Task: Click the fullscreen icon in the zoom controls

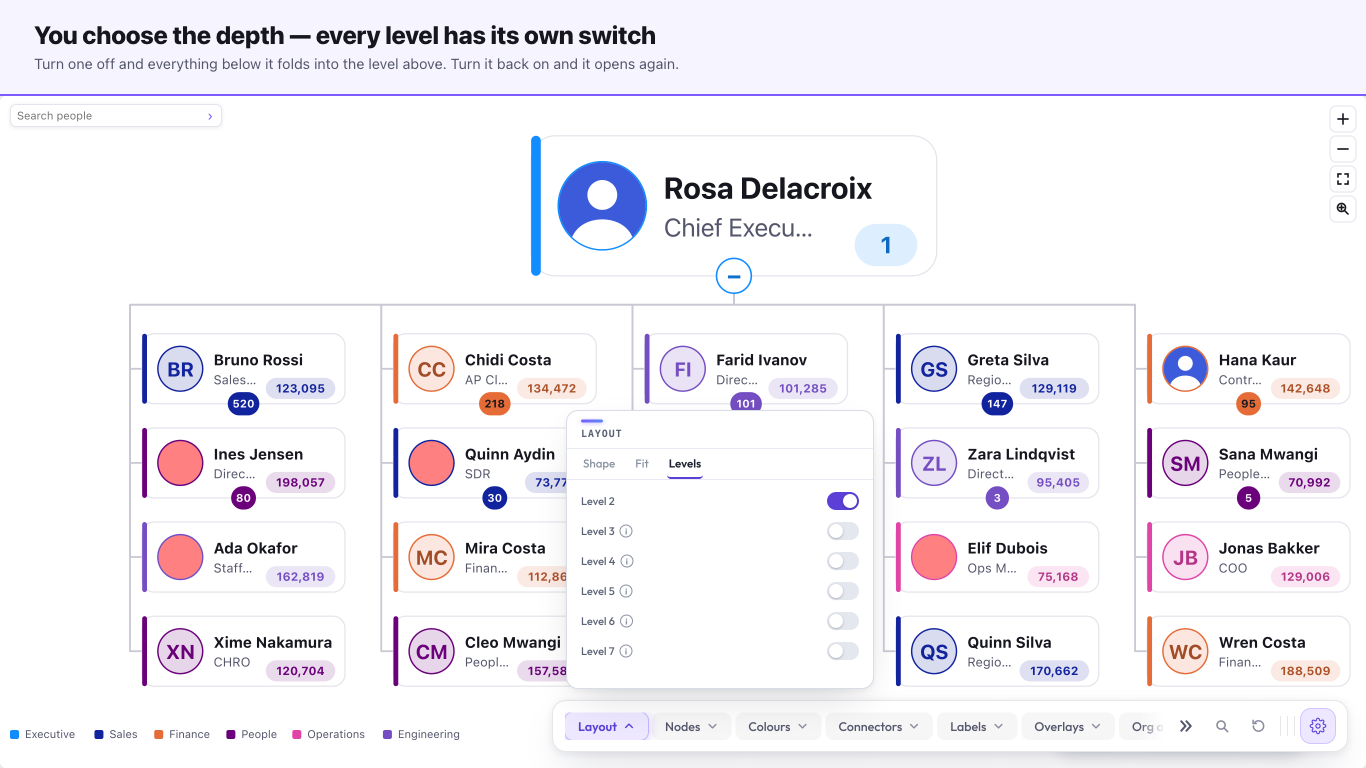Action: tap(1343, 179)
